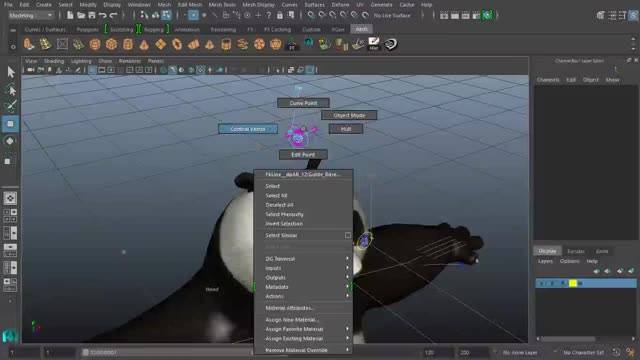This screenshot has height=360, width=640.
Task: Click the NVIDIA eye shelf icon
Action: click(390, 44)
